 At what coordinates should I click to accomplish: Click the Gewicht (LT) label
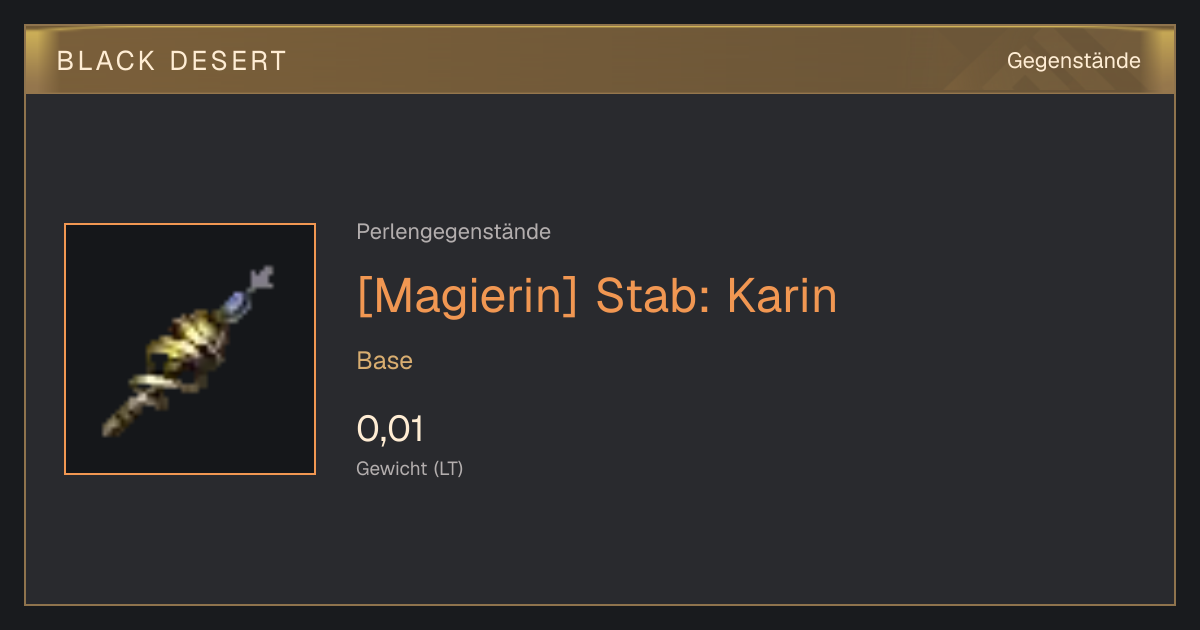(409, 468)
